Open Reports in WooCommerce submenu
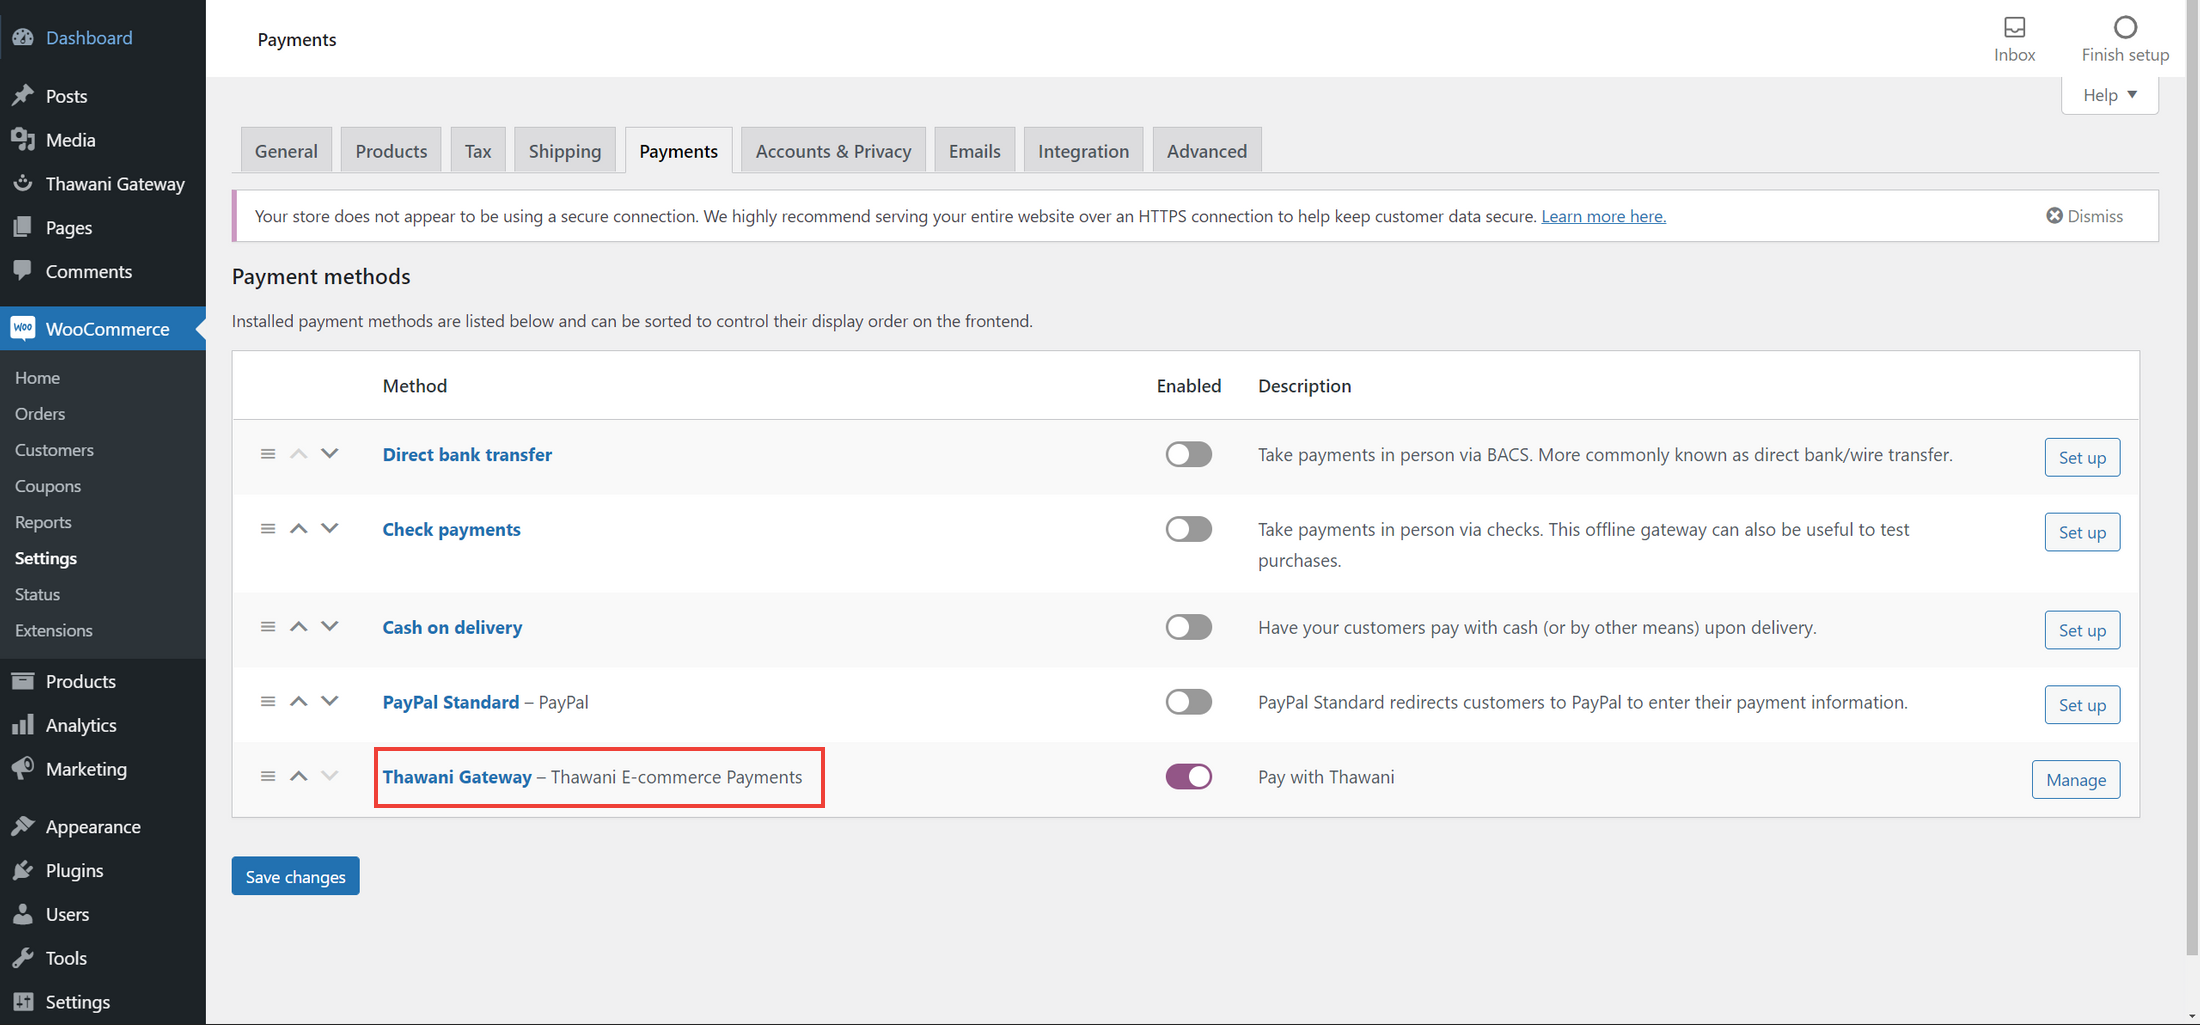The image size is (2200, 1025). 43,522
